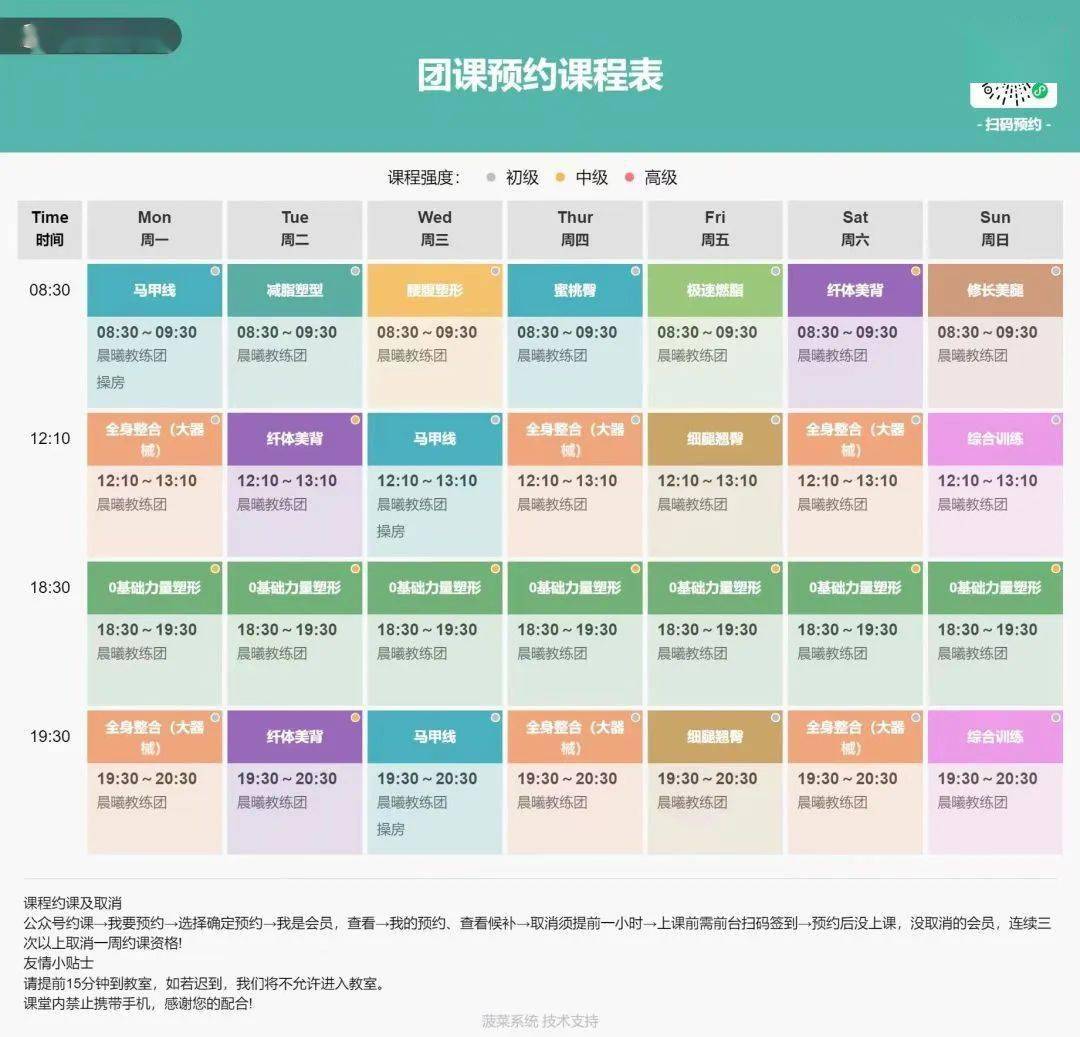The image size is (1080, 1037).
Task: Open Tuesday 08:30 减脂塑型 class card
Action: (295, 336)
